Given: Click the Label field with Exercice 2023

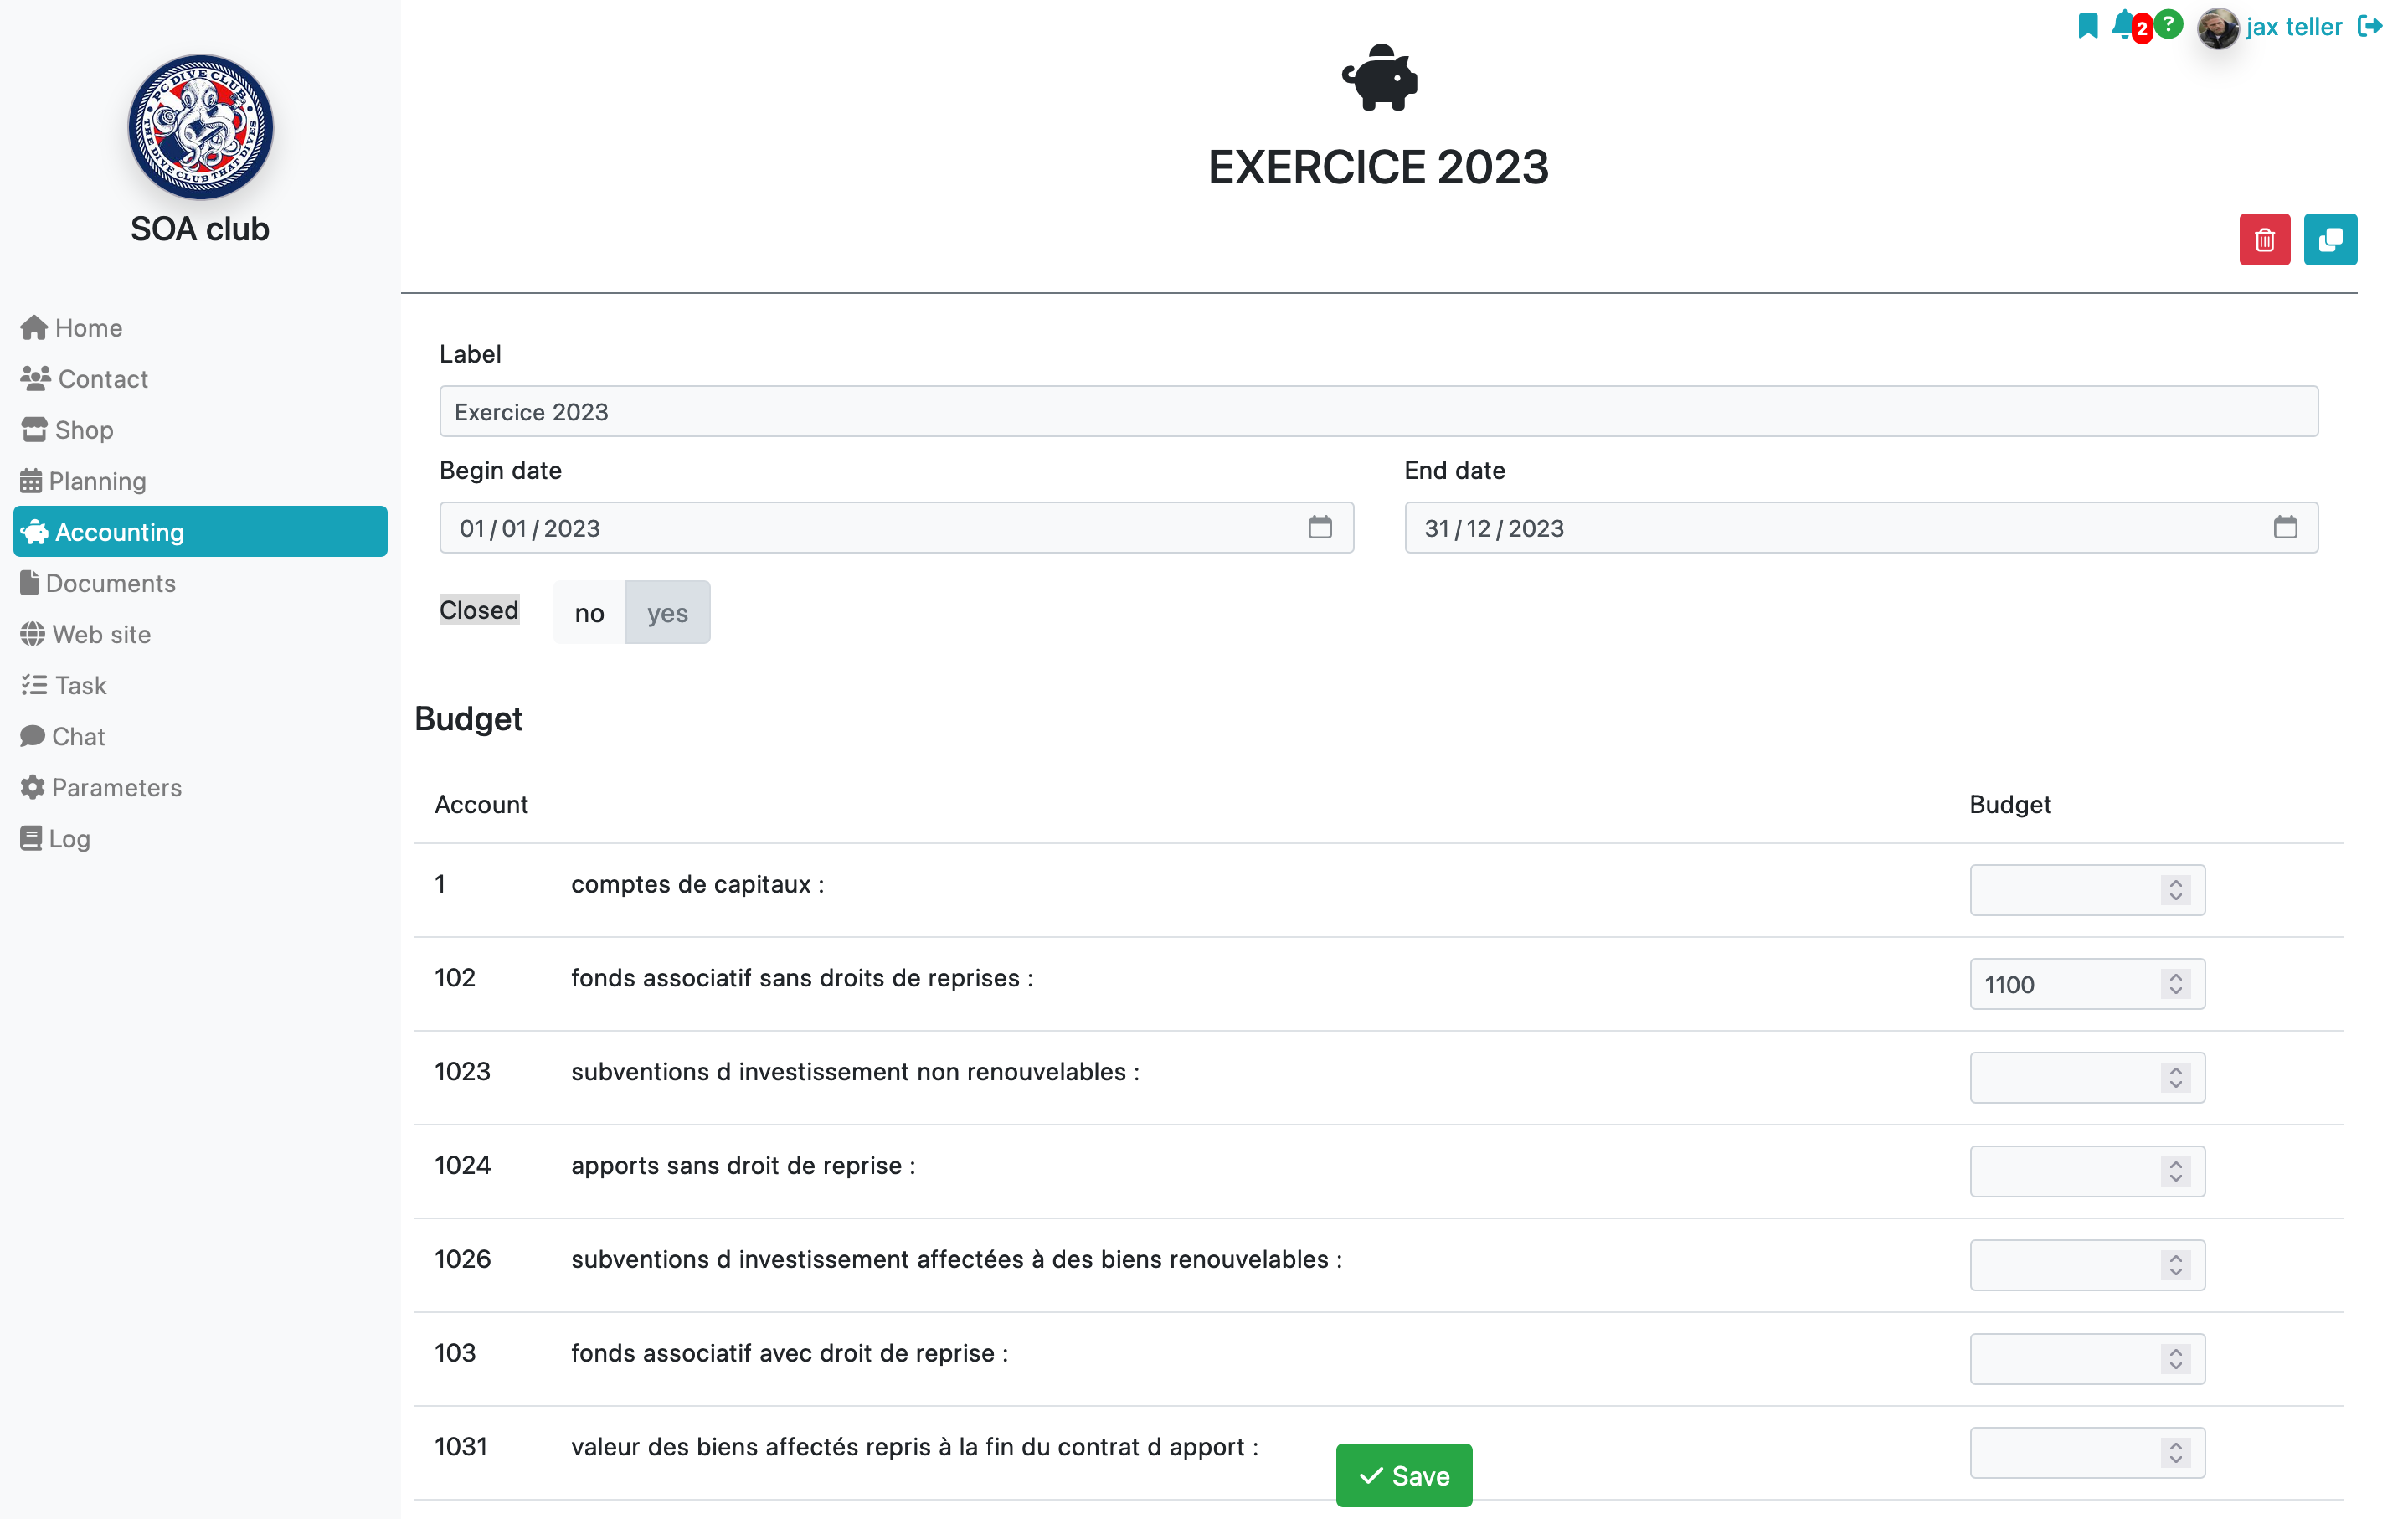Looking at the screenshot, I should click(x=1378, y=411).
